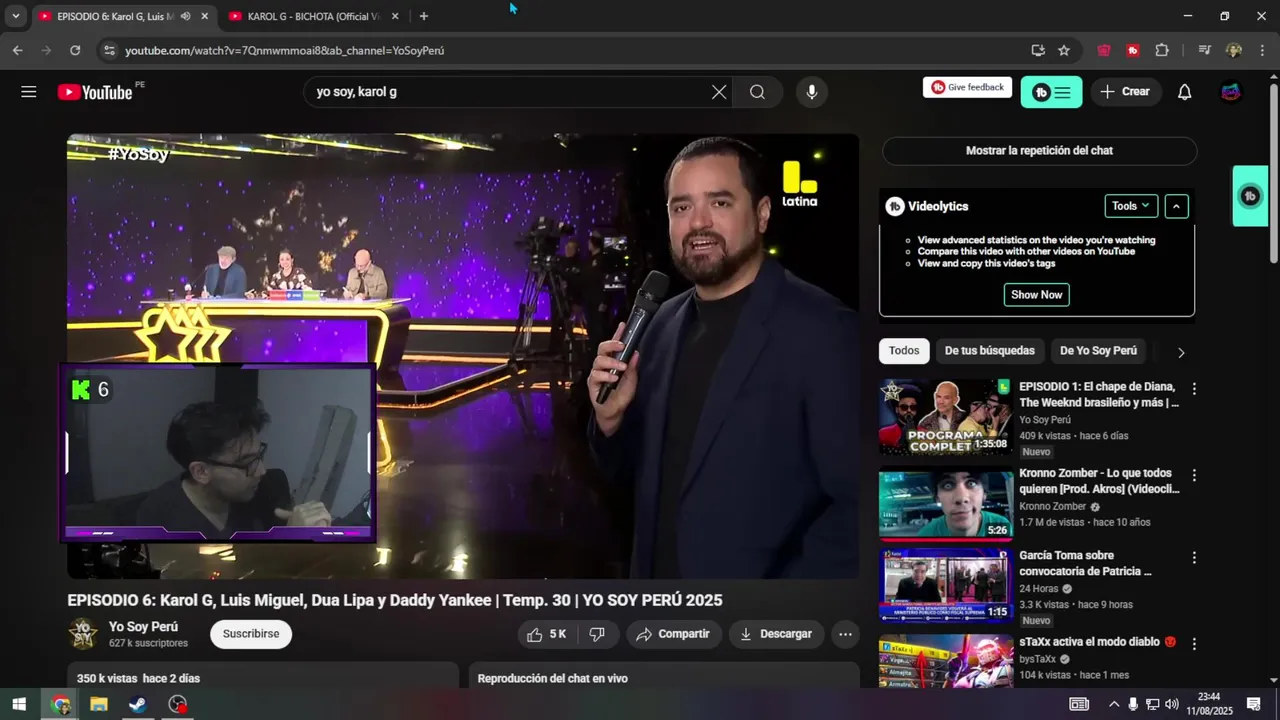The image size is (1280, 720).
Task: Open the Chrome extensions puzzle icon
Action: pos(1162,50)
